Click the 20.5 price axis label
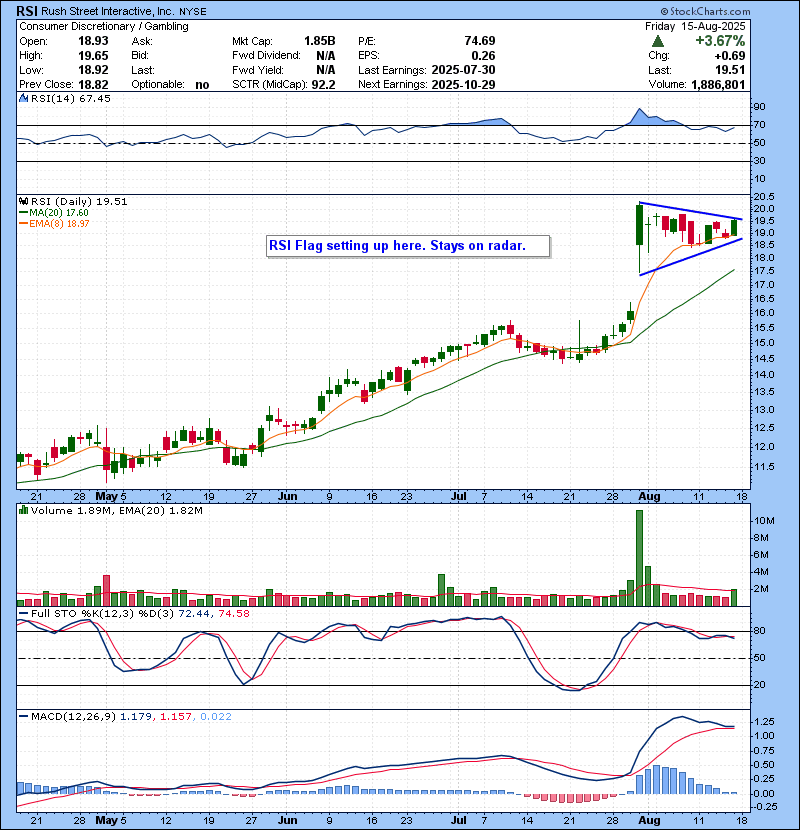800x830 pixels. point(763,196)
